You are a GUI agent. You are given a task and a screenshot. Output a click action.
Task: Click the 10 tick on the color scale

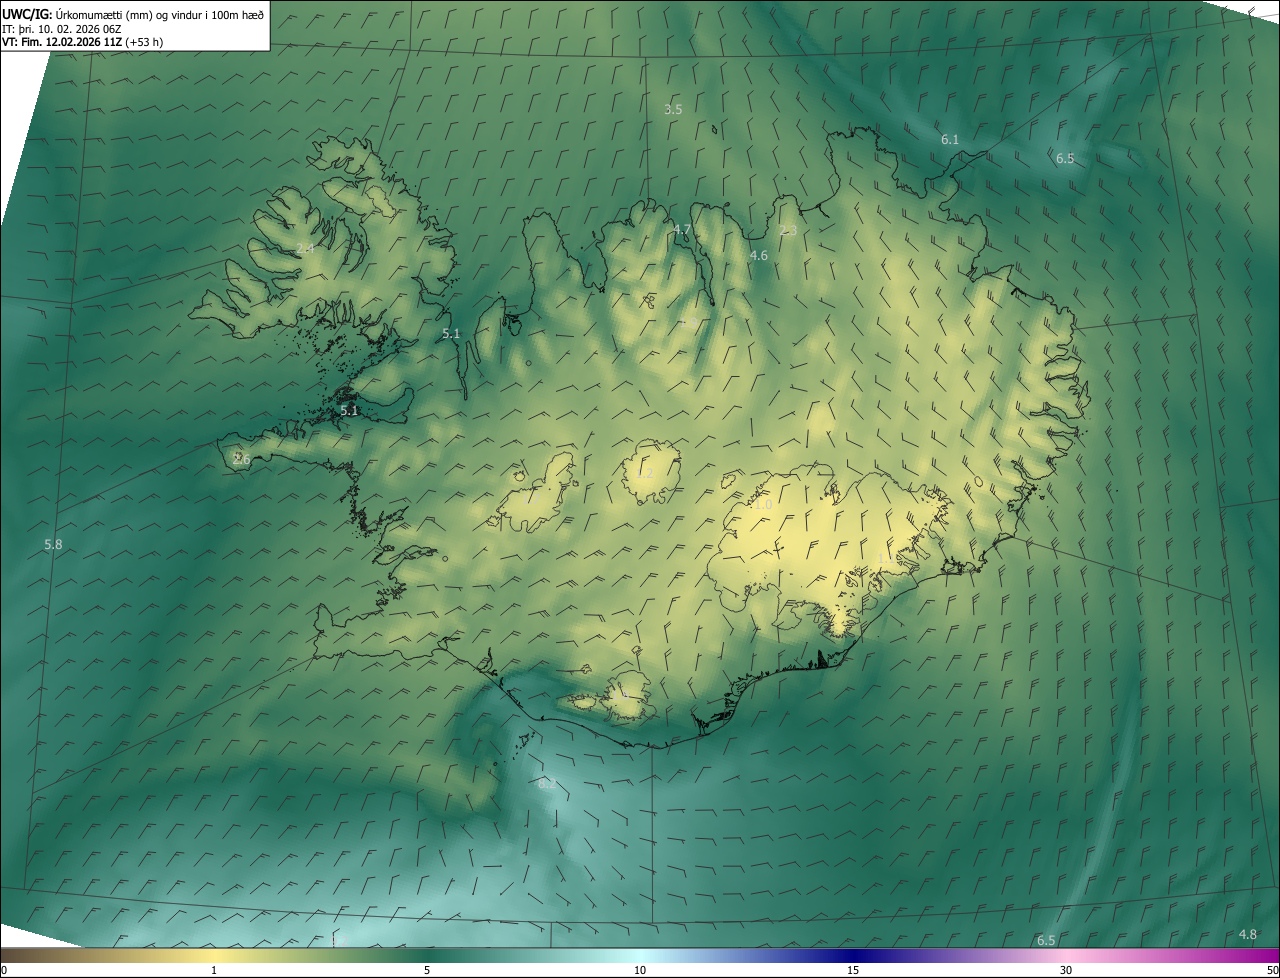640,970
